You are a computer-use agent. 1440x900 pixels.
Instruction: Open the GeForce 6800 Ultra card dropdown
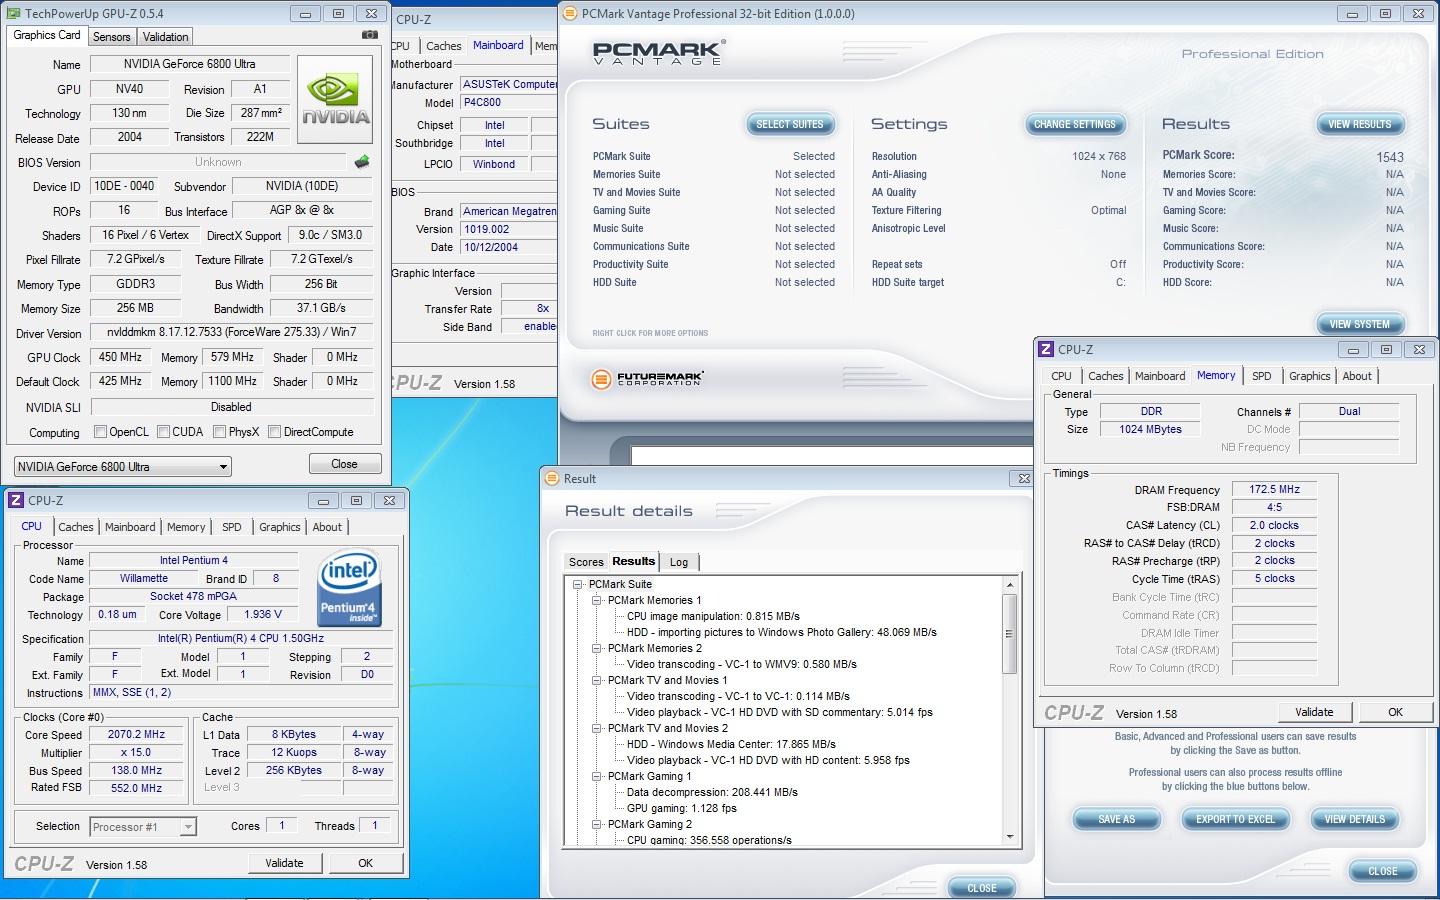(x=223, y=467)
